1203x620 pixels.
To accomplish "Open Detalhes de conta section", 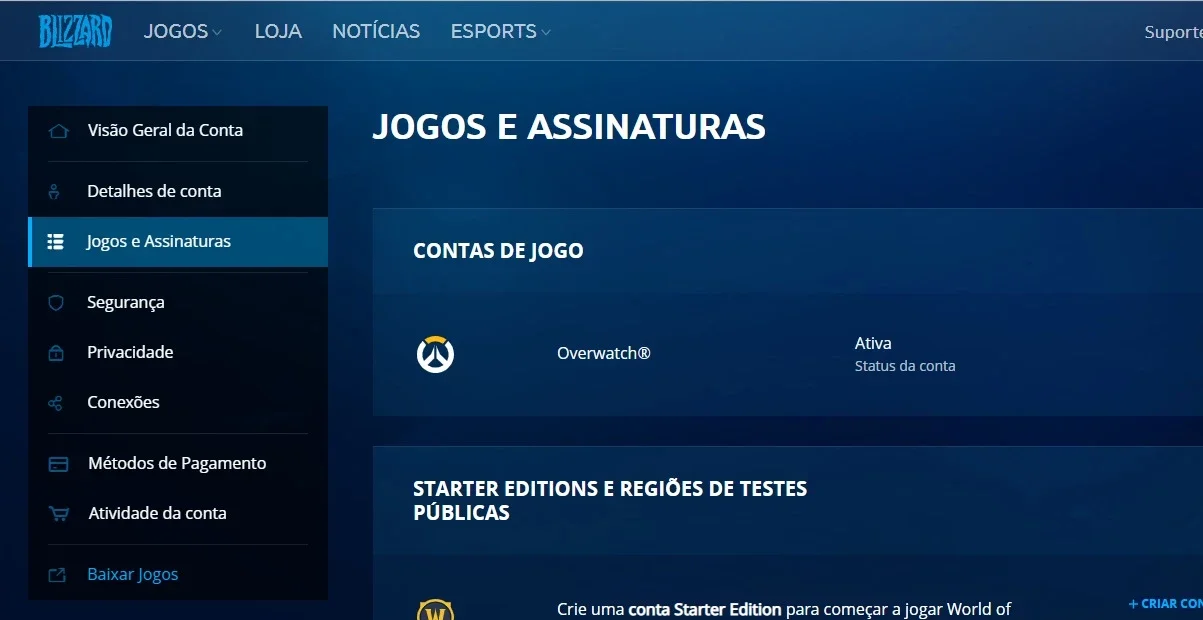I will pyautogui.click(x=178, y=191).
